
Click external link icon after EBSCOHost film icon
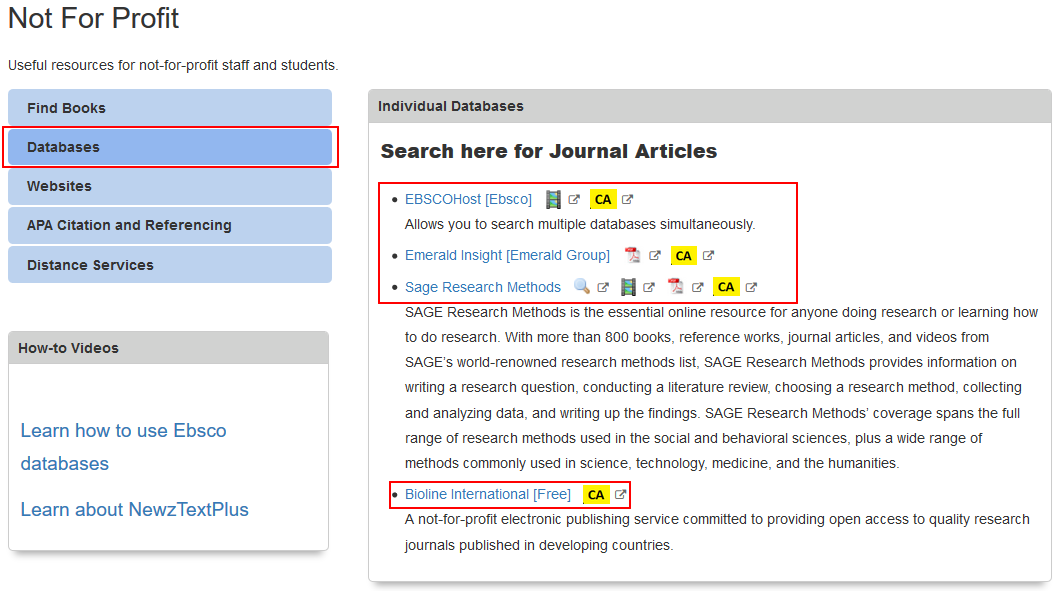click(x=574, y=199)
